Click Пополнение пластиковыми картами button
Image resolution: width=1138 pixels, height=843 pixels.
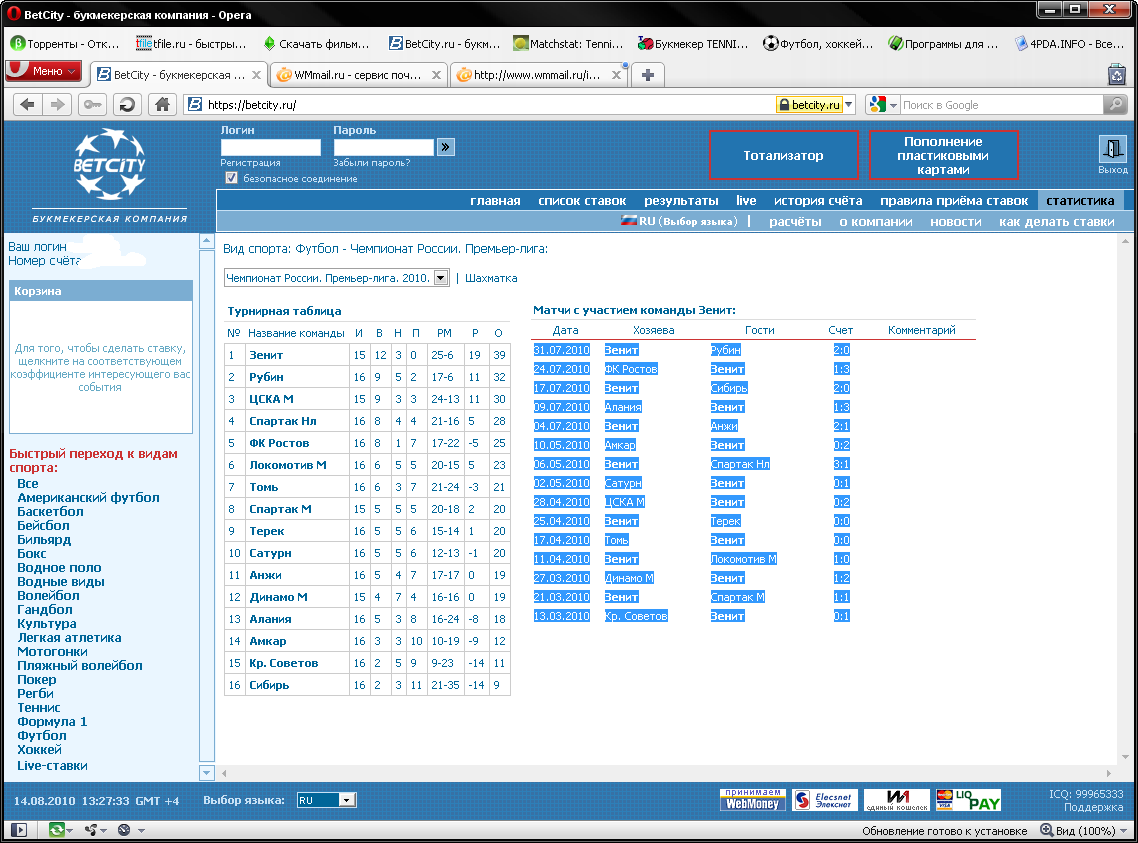943,155
